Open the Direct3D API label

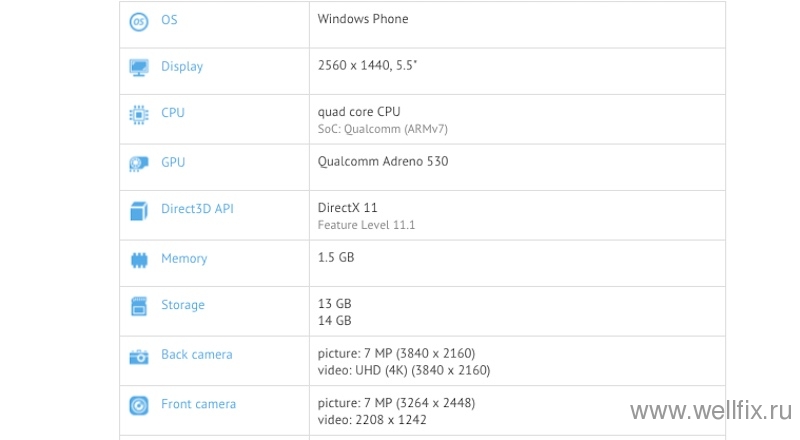click(x=197, y=209)
